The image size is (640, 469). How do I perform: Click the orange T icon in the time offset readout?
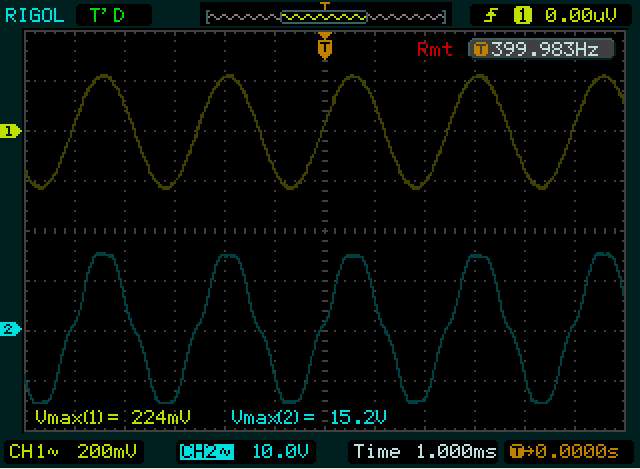(516, 451)
